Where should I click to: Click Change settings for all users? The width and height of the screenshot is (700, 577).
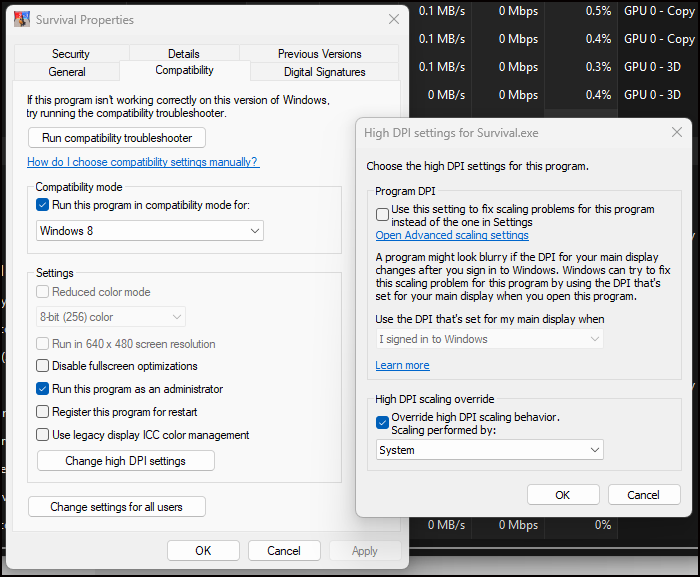pyautogui.click(x=117, y=507)
